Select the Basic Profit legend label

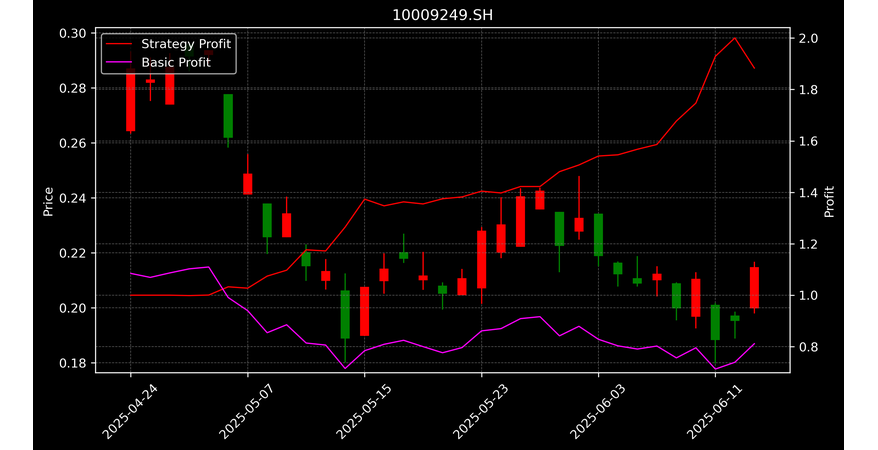[176, 62]
